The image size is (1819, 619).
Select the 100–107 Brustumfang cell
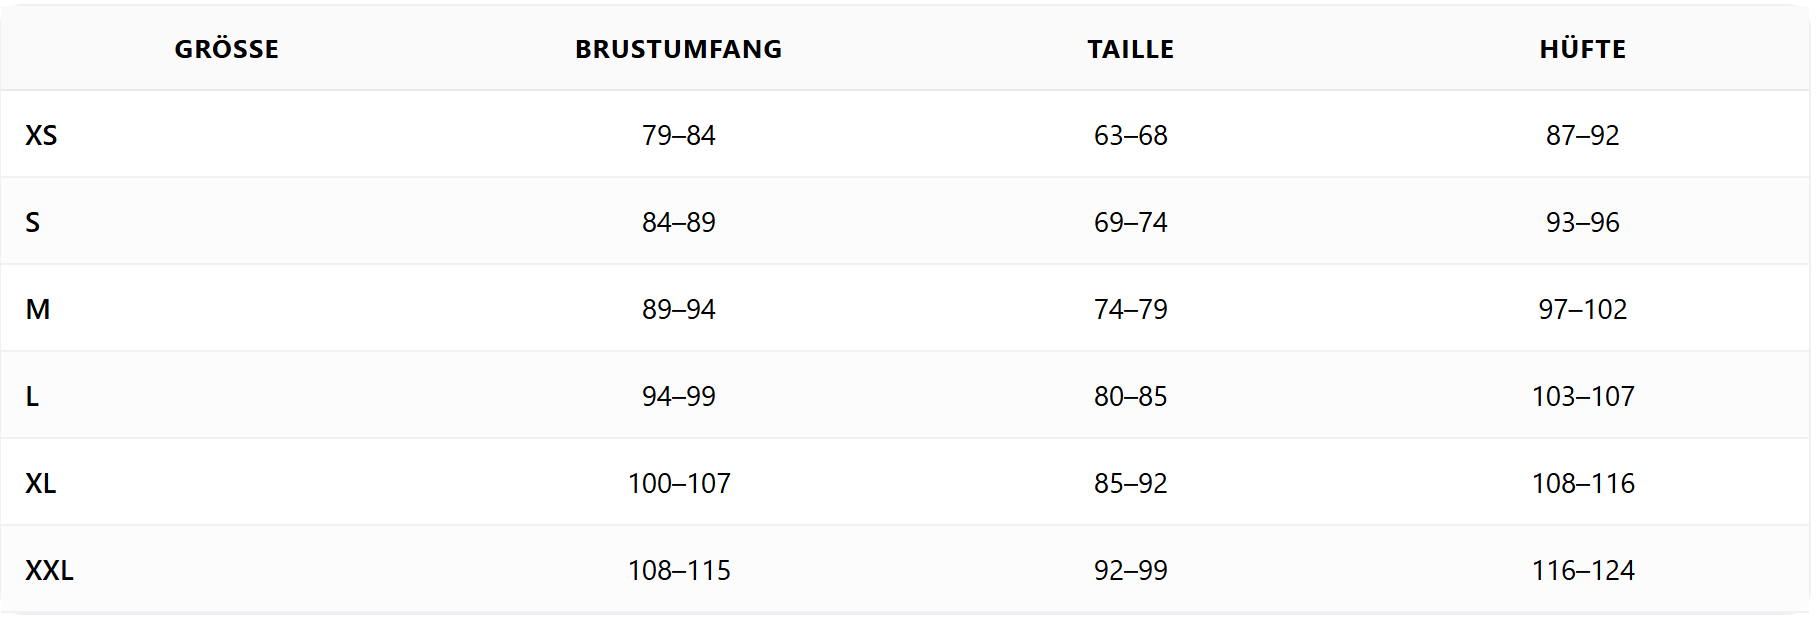(x=678, y=483)
